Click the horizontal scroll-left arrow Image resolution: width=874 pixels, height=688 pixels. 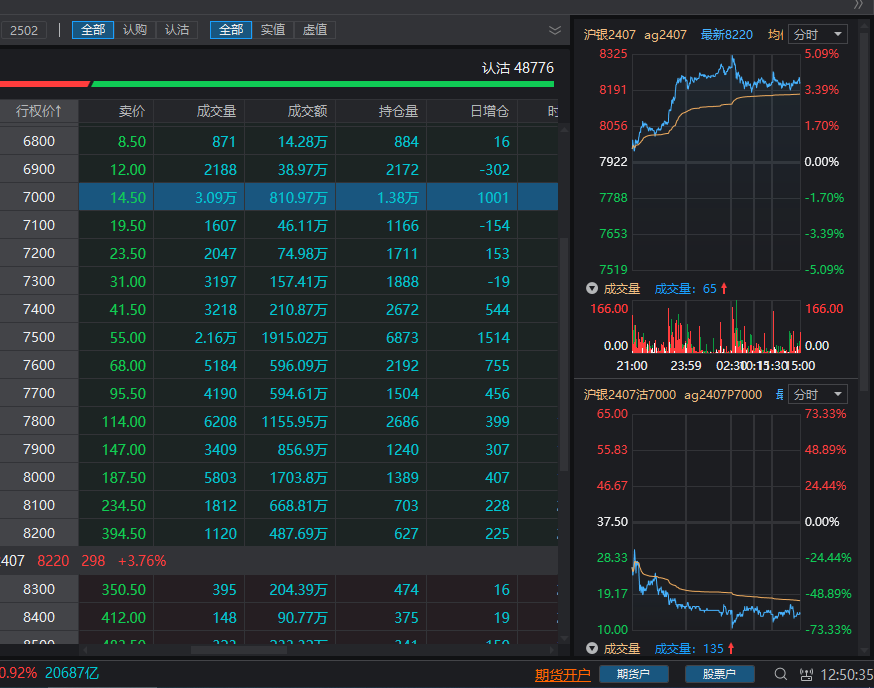[x=85, y=650]
